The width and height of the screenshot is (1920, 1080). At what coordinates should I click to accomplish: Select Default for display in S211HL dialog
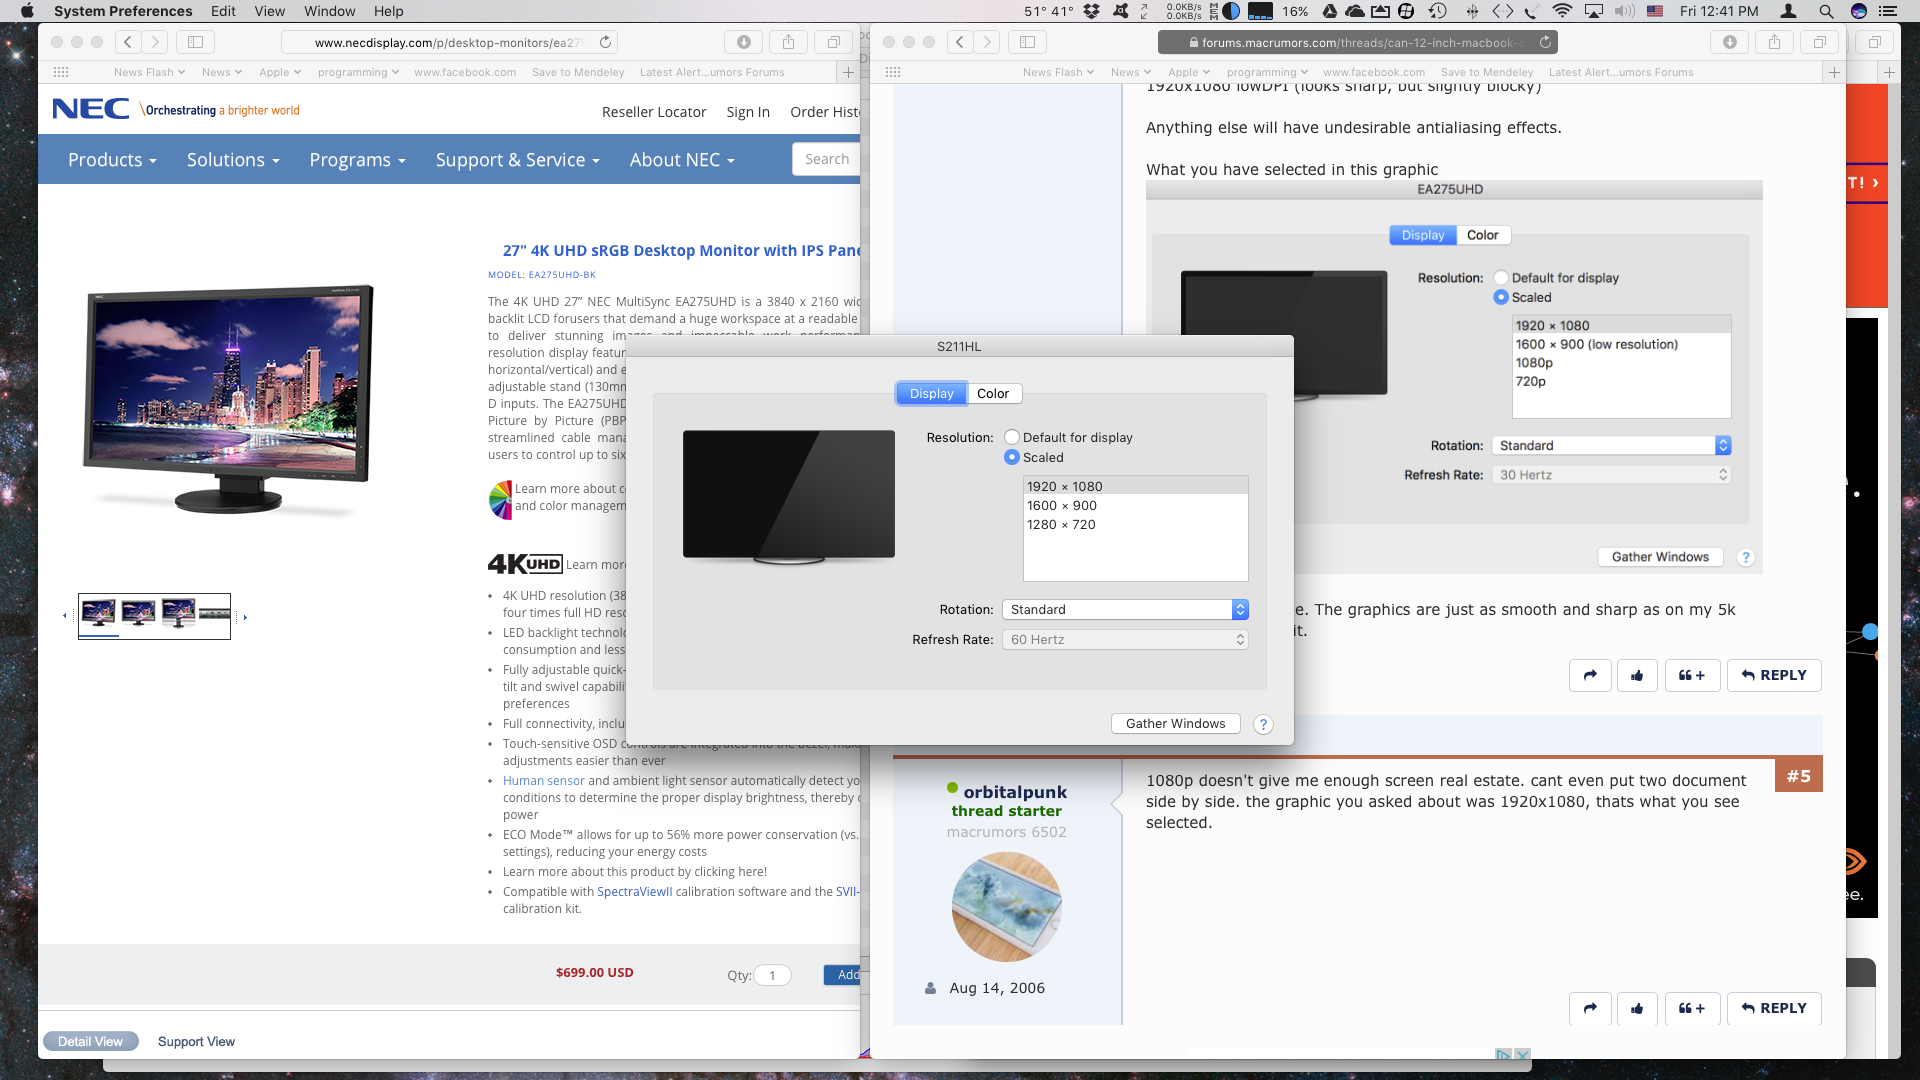1012,437
